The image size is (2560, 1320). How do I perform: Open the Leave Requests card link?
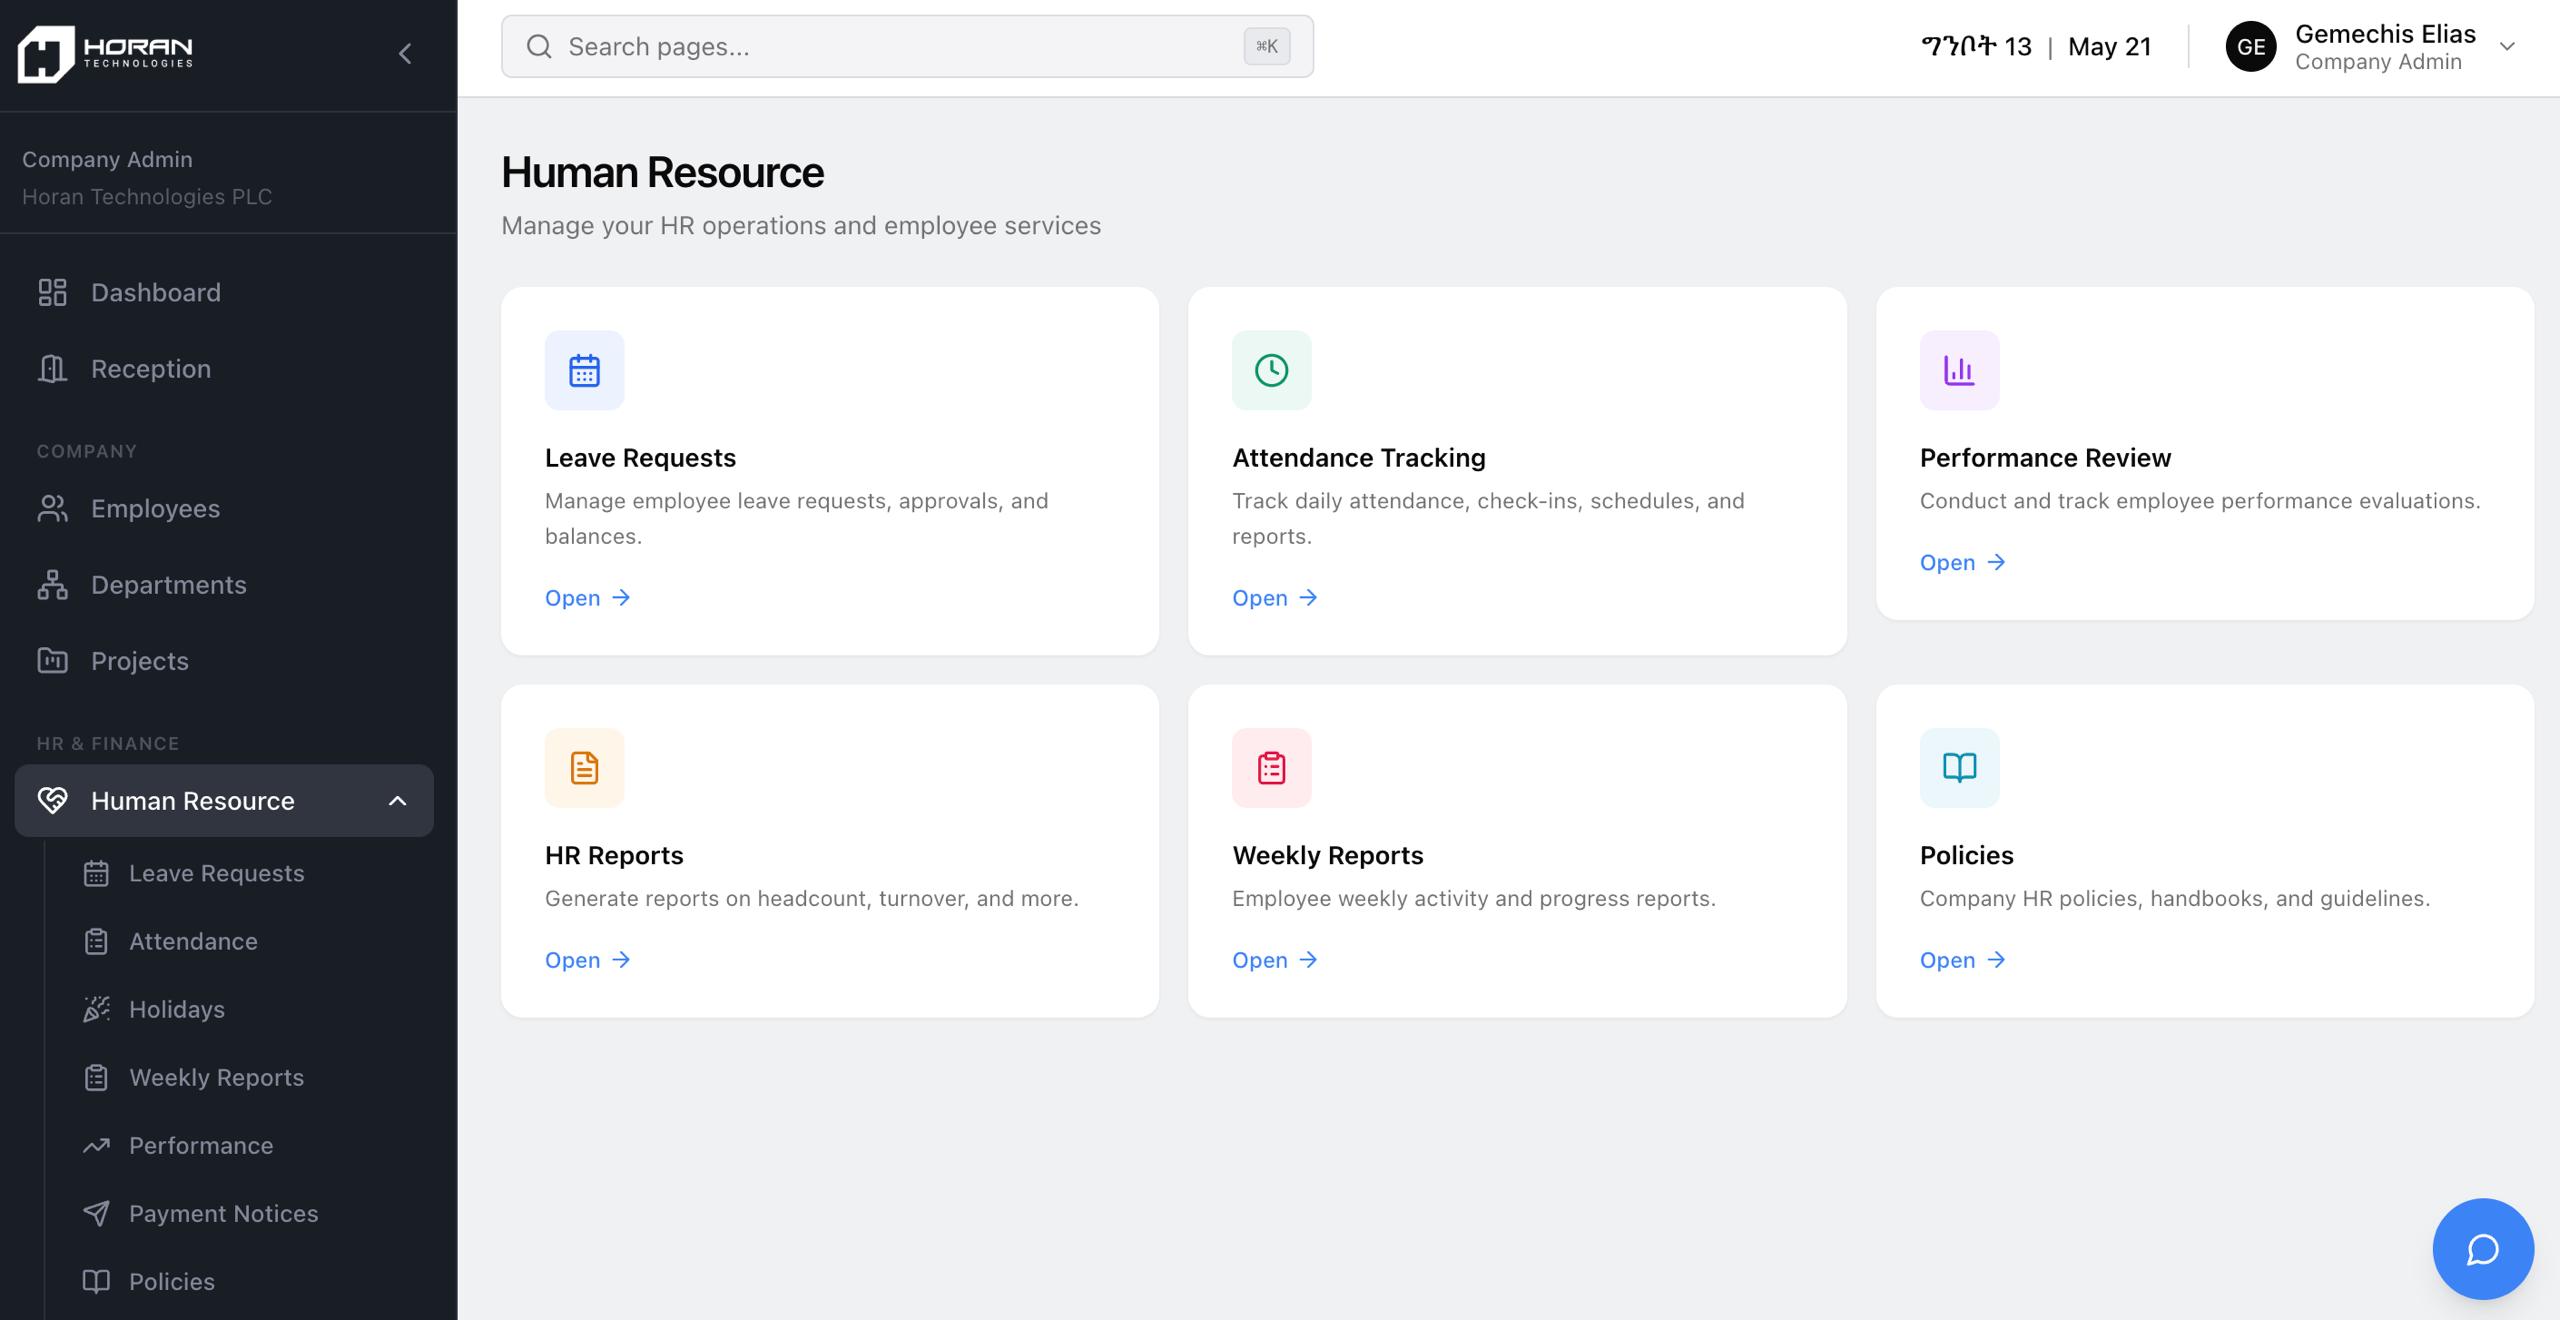pyautogui.click(x=588, y=598)
